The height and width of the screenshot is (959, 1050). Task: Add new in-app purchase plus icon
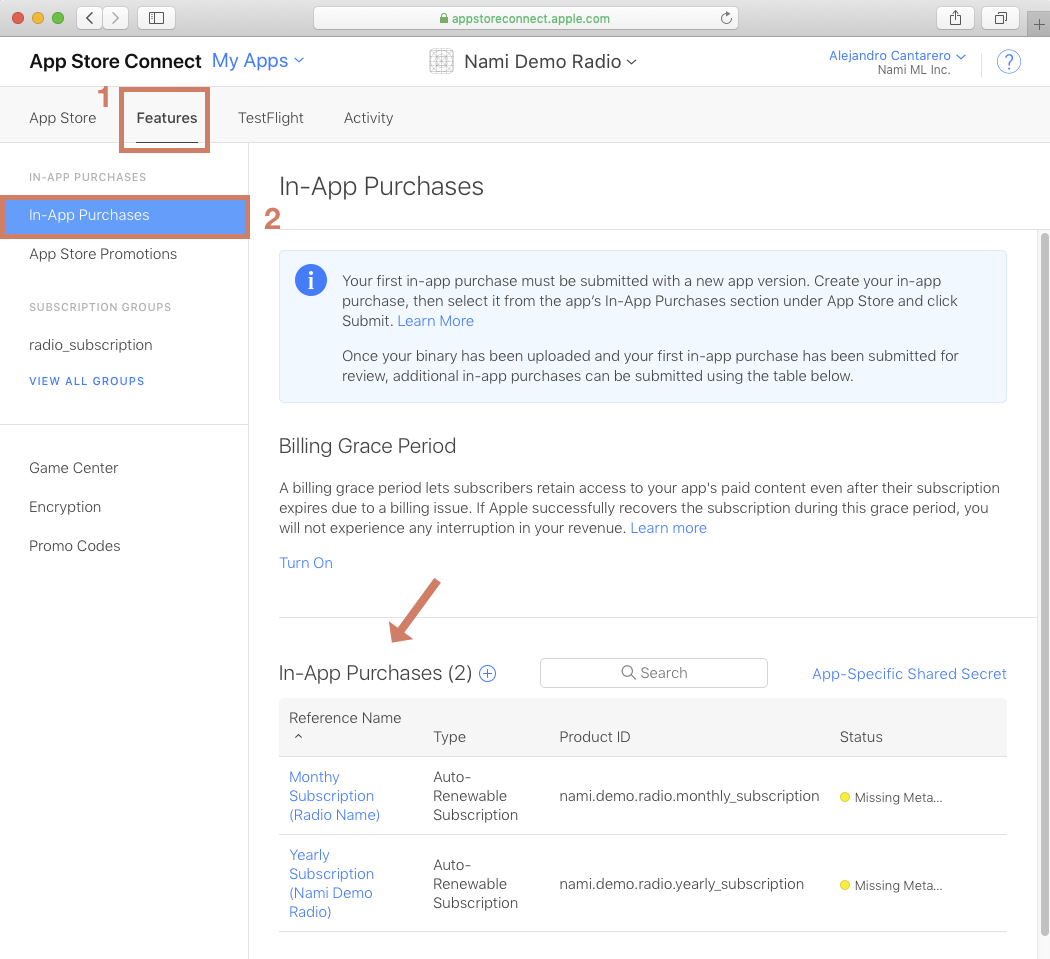[x=488, y=674]
